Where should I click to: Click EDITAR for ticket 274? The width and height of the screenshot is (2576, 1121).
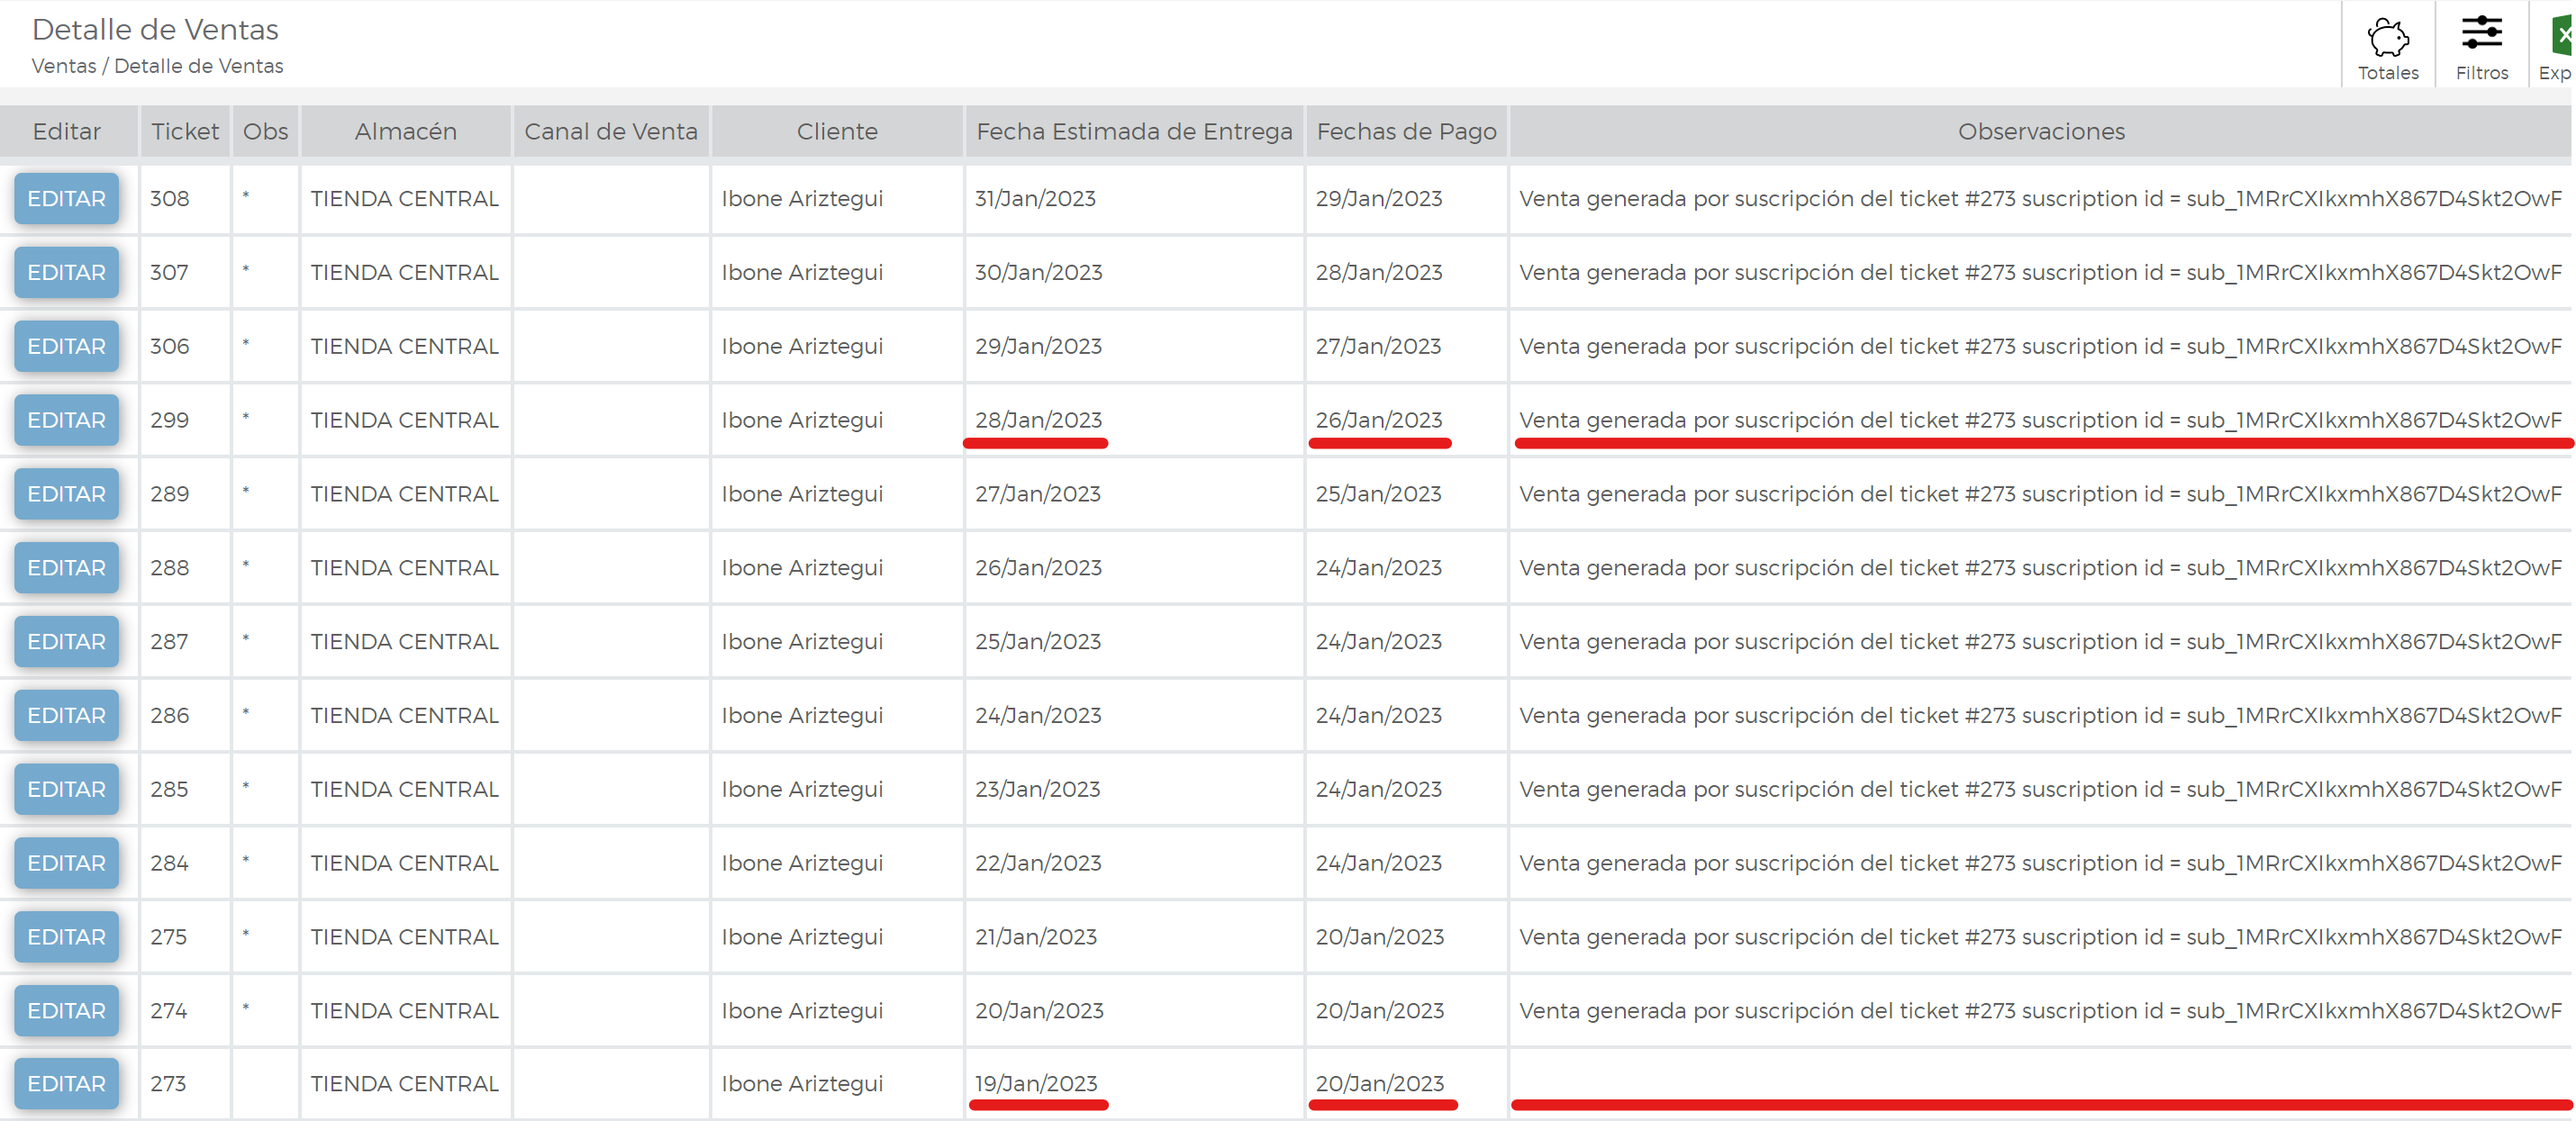click(x=66, y=1012)
